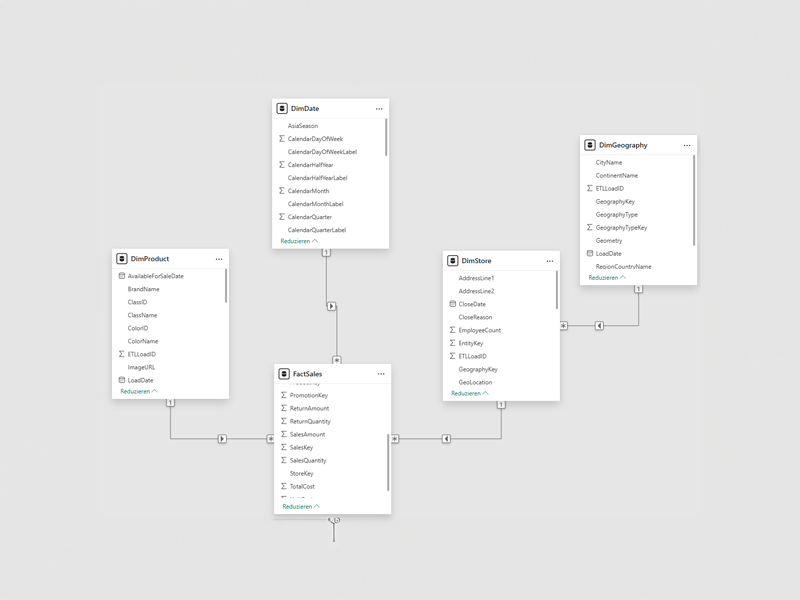Click the DimGeography field list scrollbar
800x600 pixels.
694,200
